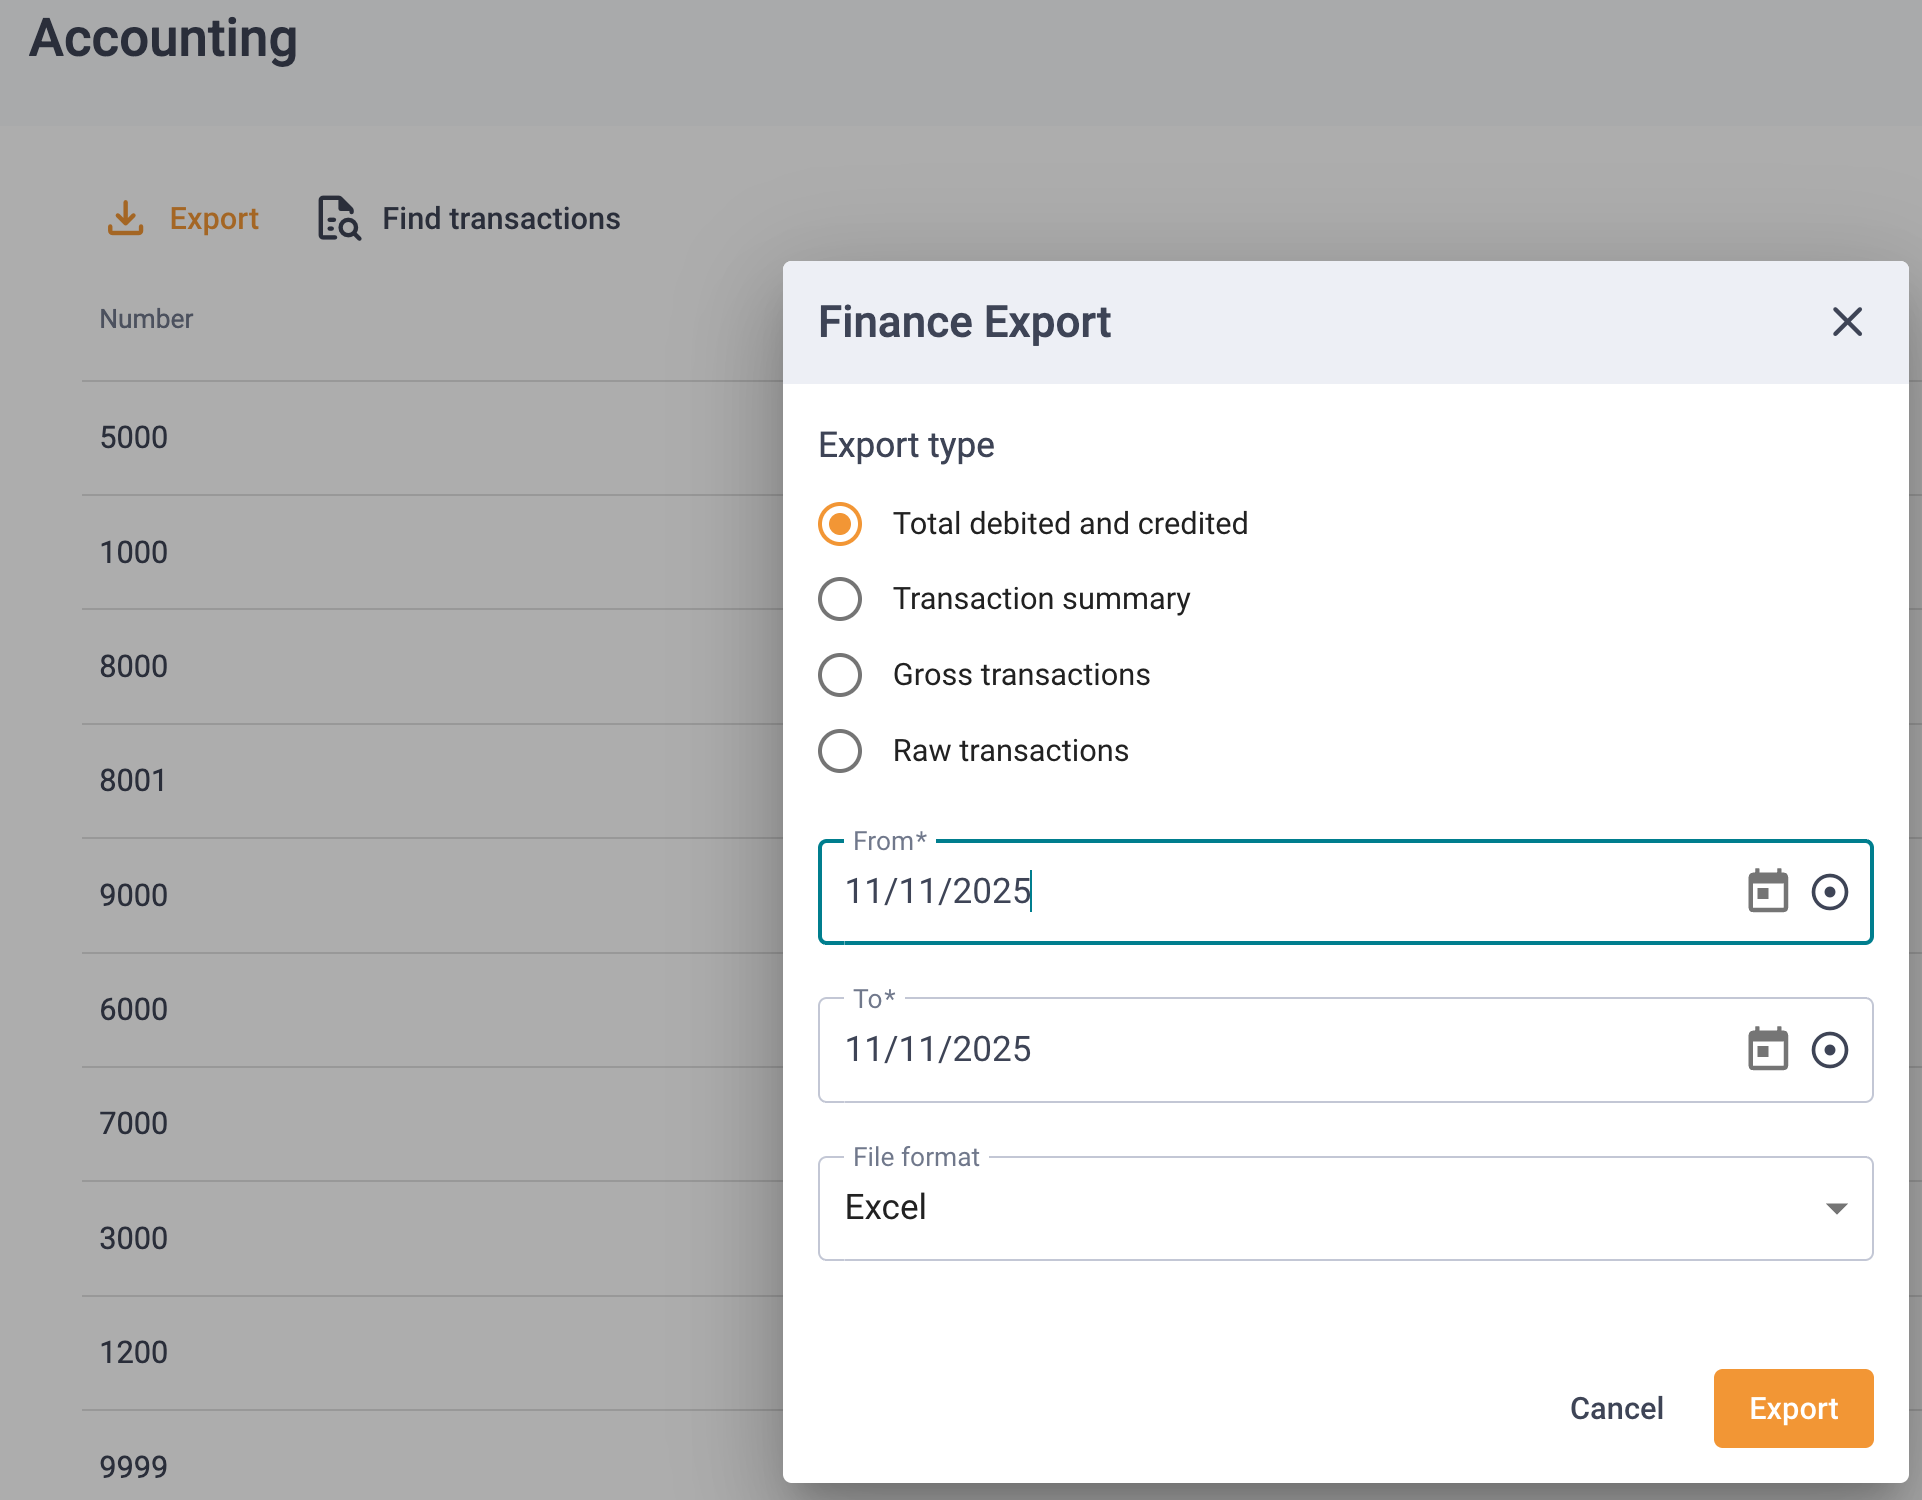The image size is (1922, 1500).
Task: Open calendar picker for From date
Action: tap(1767, 891)
